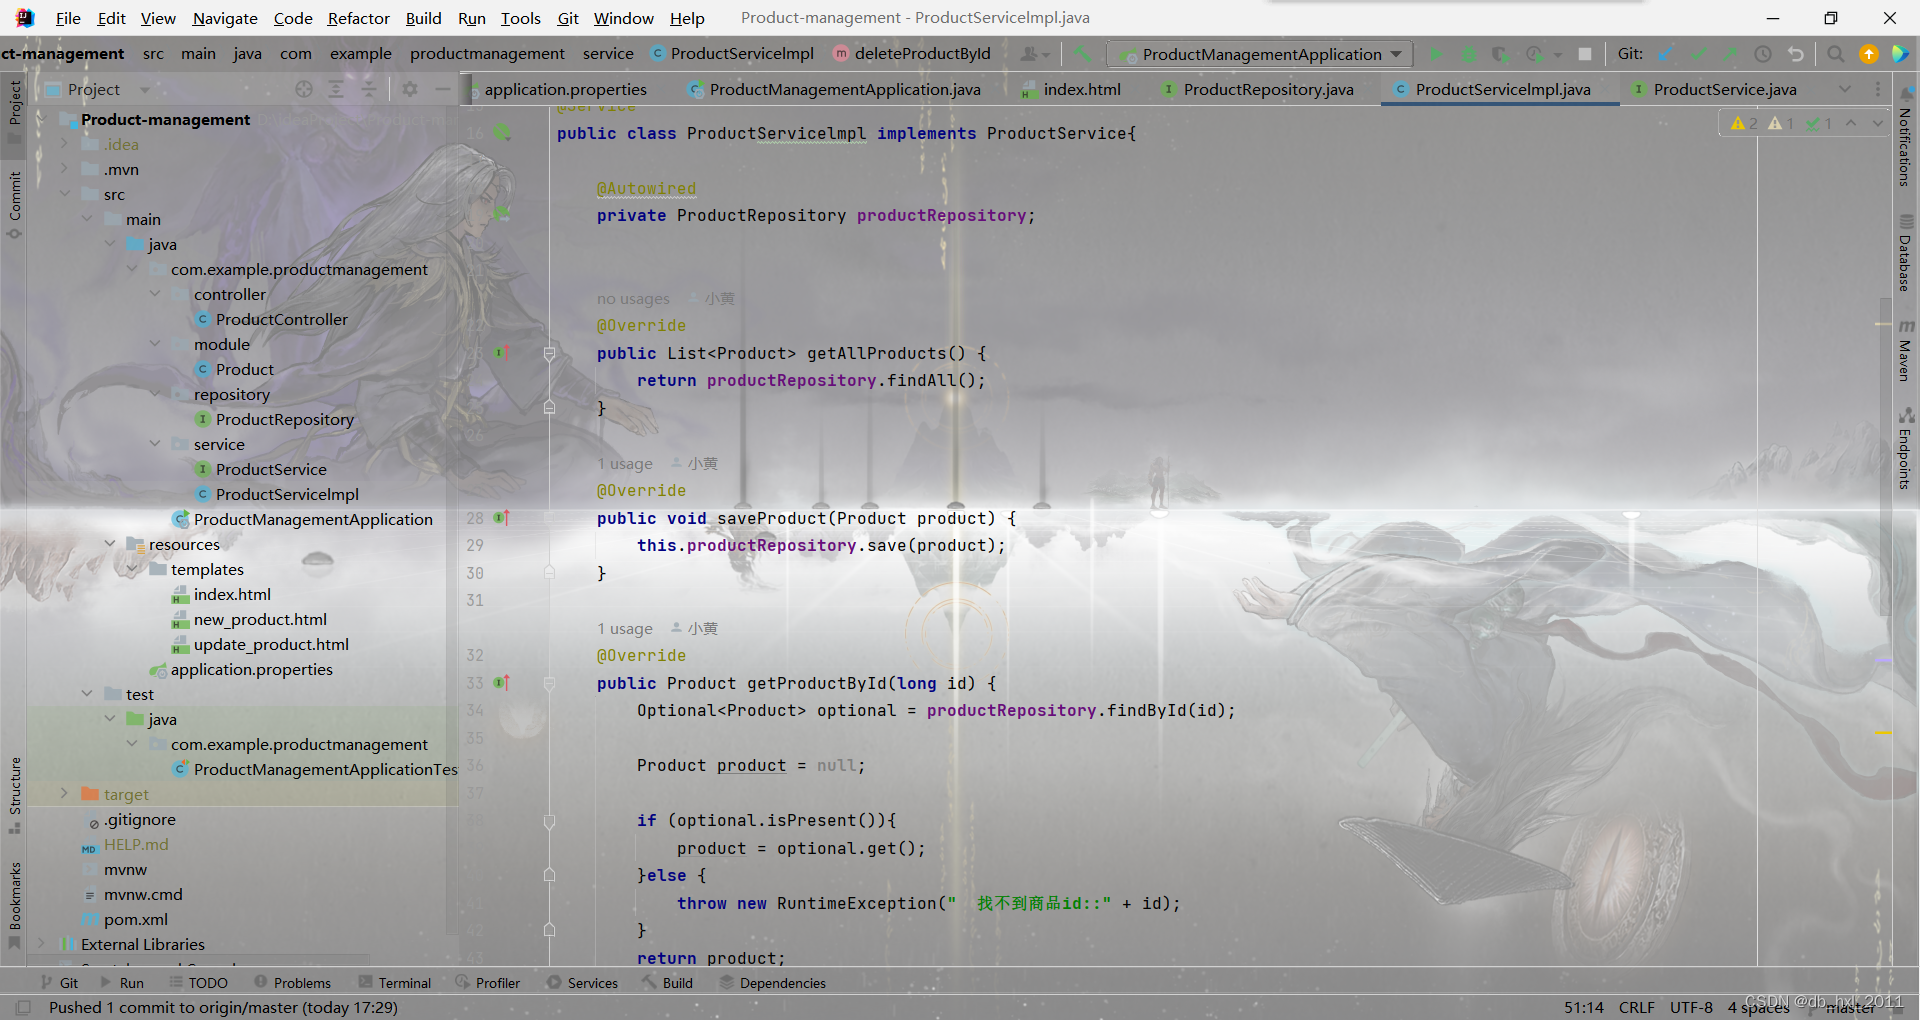The width and height of the screenshot is (1920, 1020).
Task: Click the Stop square icon
Action: click(x=1585, y=54)
